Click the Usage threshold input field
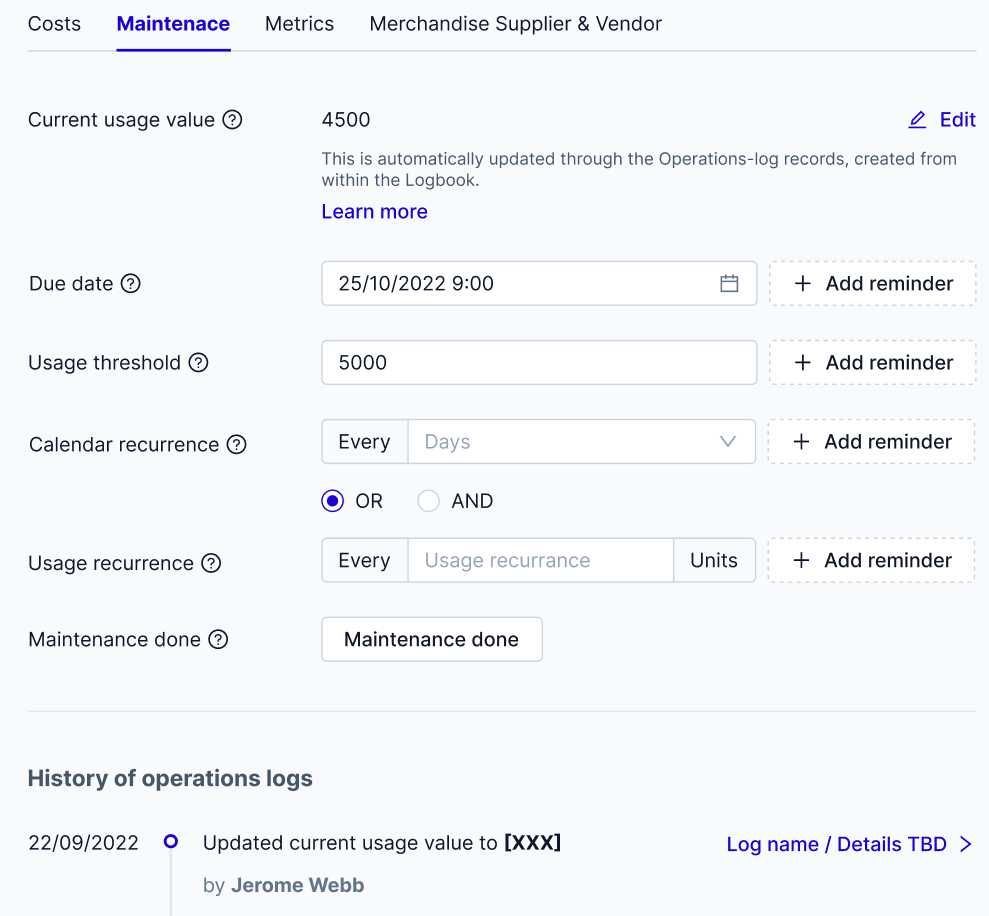The image size is (989, 916). (538, 363)
